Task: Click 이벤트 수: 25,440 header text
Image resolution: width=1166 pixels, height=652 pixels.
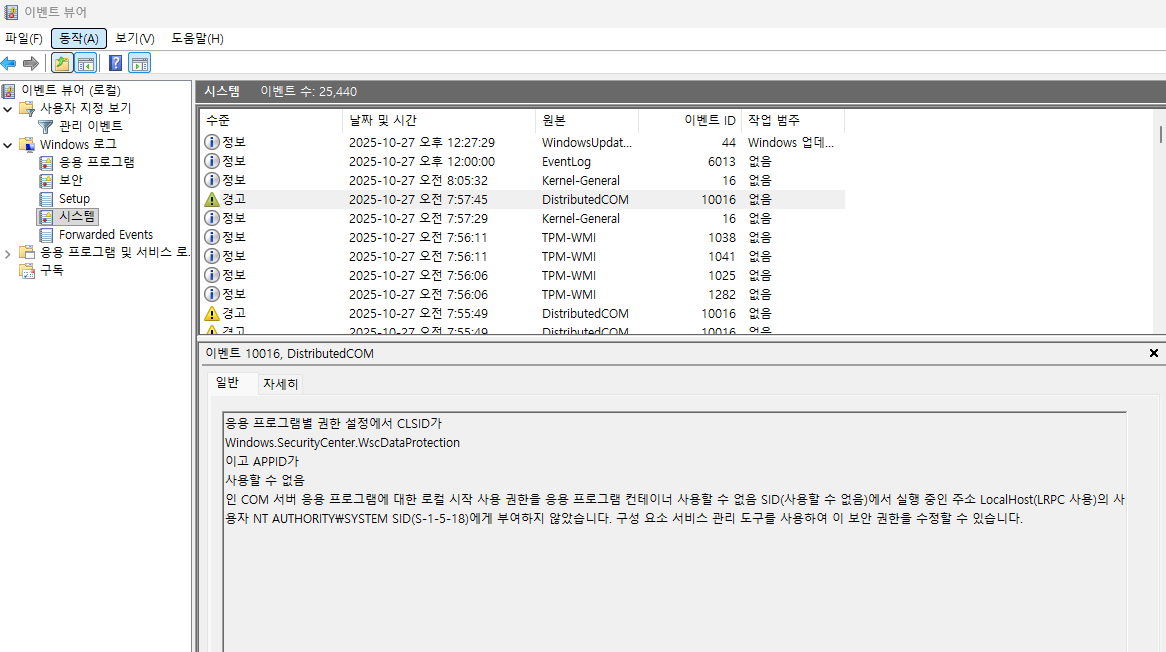Action: [x=309, y=91]
